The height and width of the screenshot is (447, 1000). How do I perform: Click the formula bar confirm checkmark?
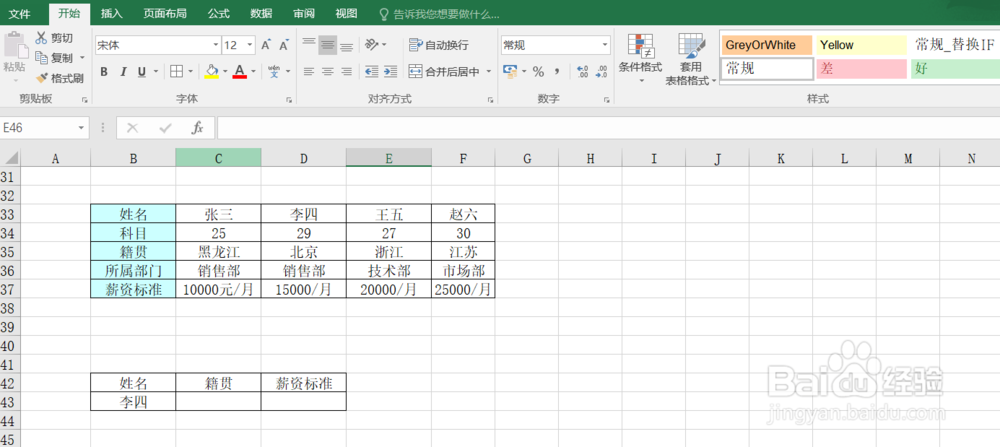tap(166, 128)
